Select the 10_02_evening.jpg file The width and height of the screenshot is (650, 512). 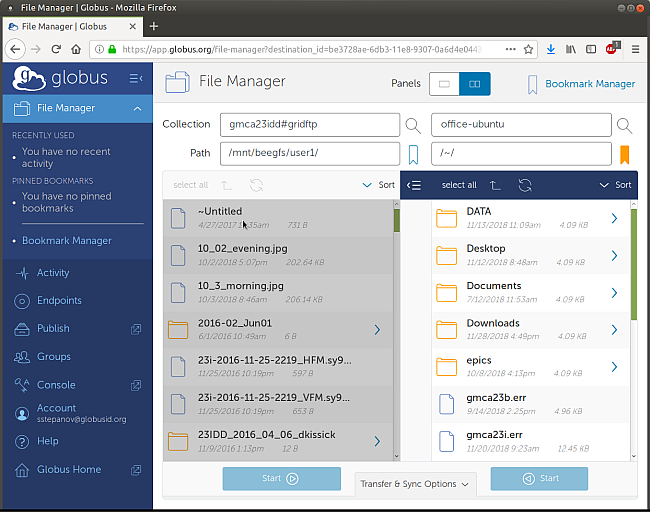[x=278, y=255]
